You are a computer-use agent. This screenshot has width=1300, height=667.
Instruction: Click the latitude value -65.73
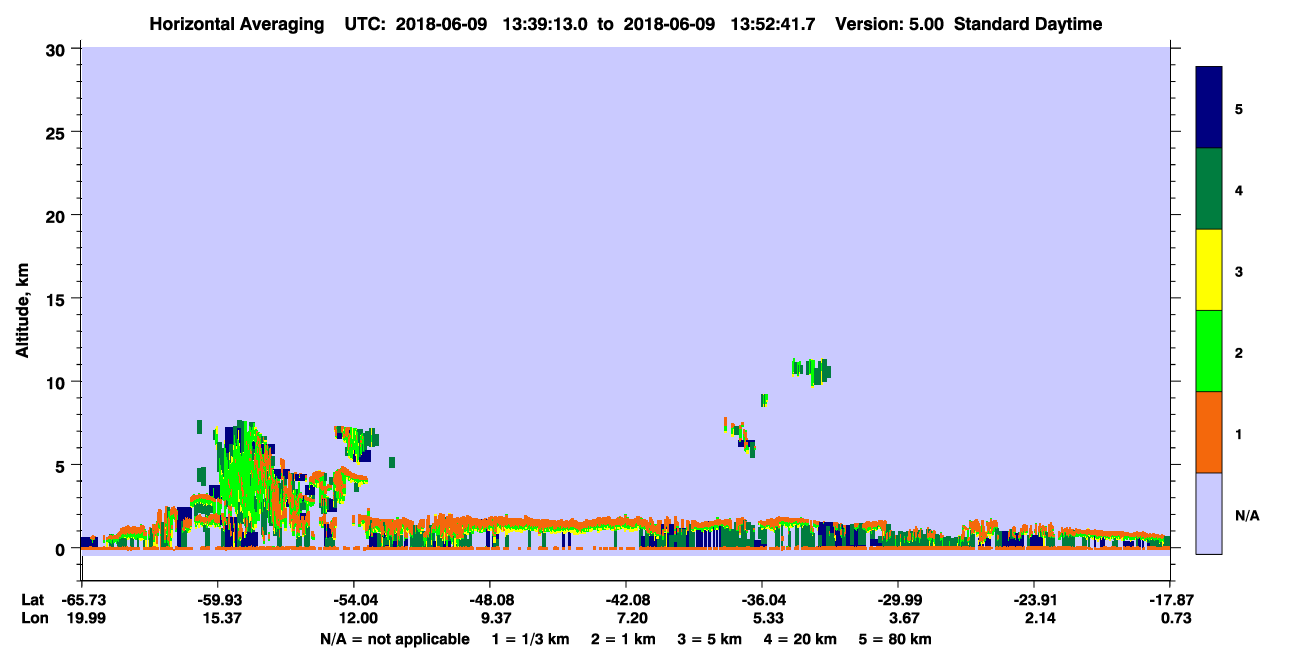pos(82,600)
